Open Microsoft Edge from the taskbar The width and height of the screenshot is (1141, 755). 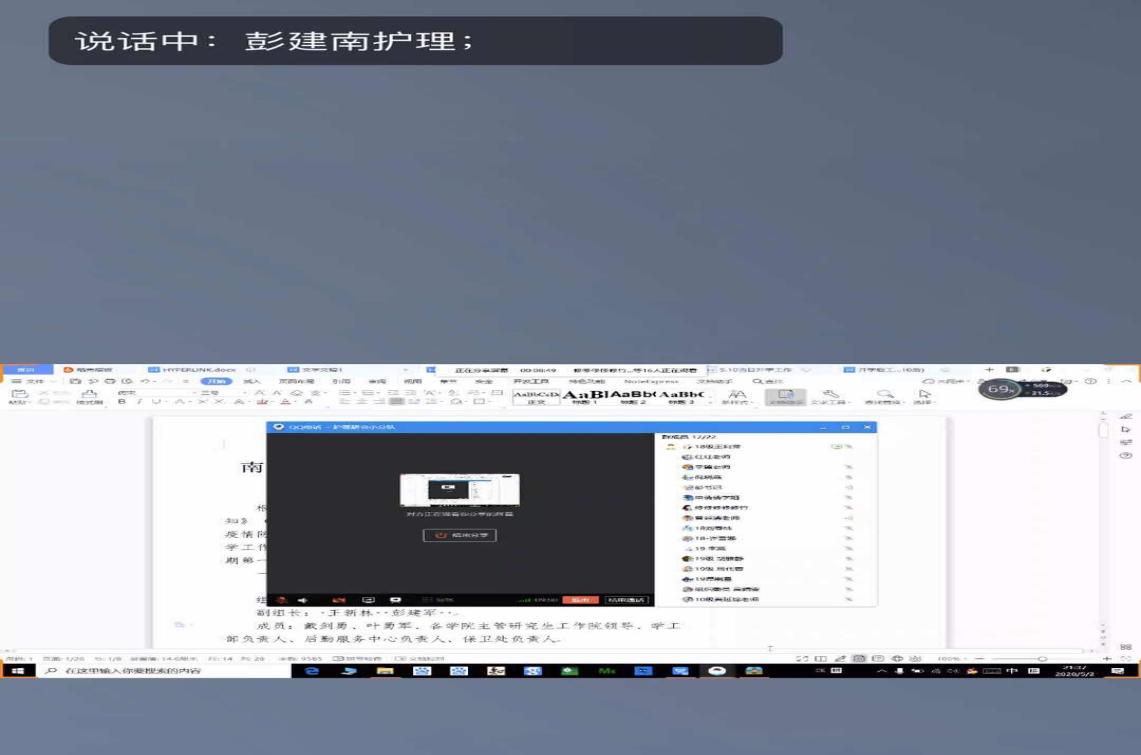tap(312, 671)
